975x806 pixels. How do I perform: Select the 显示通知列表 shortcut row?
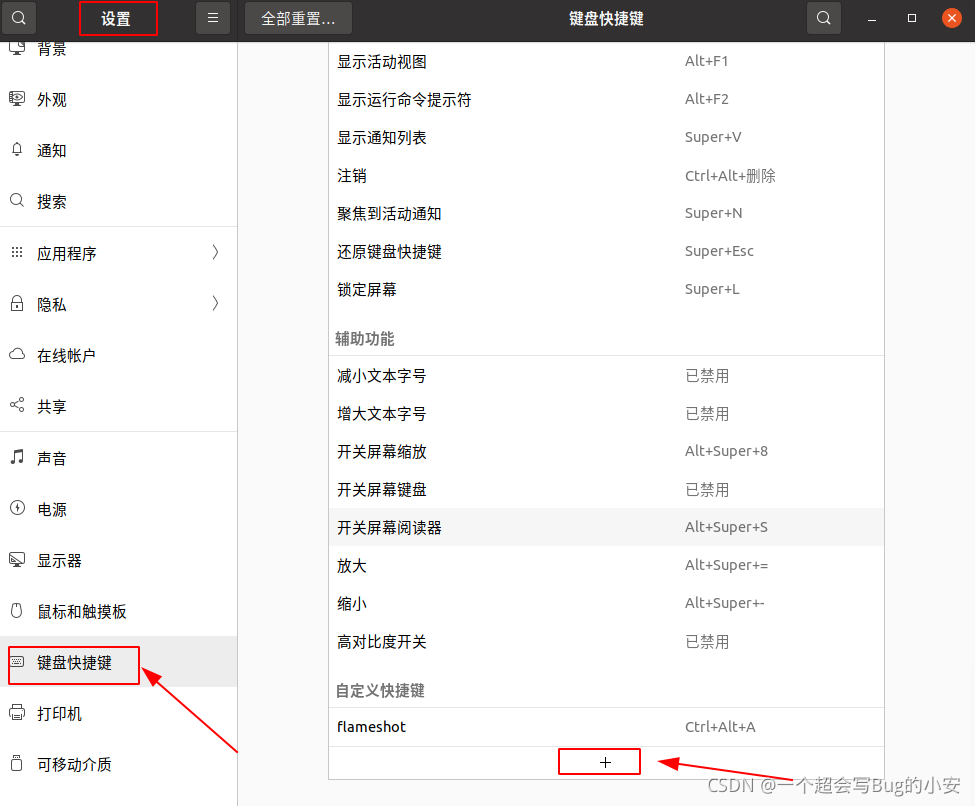(x=606, y=137)
